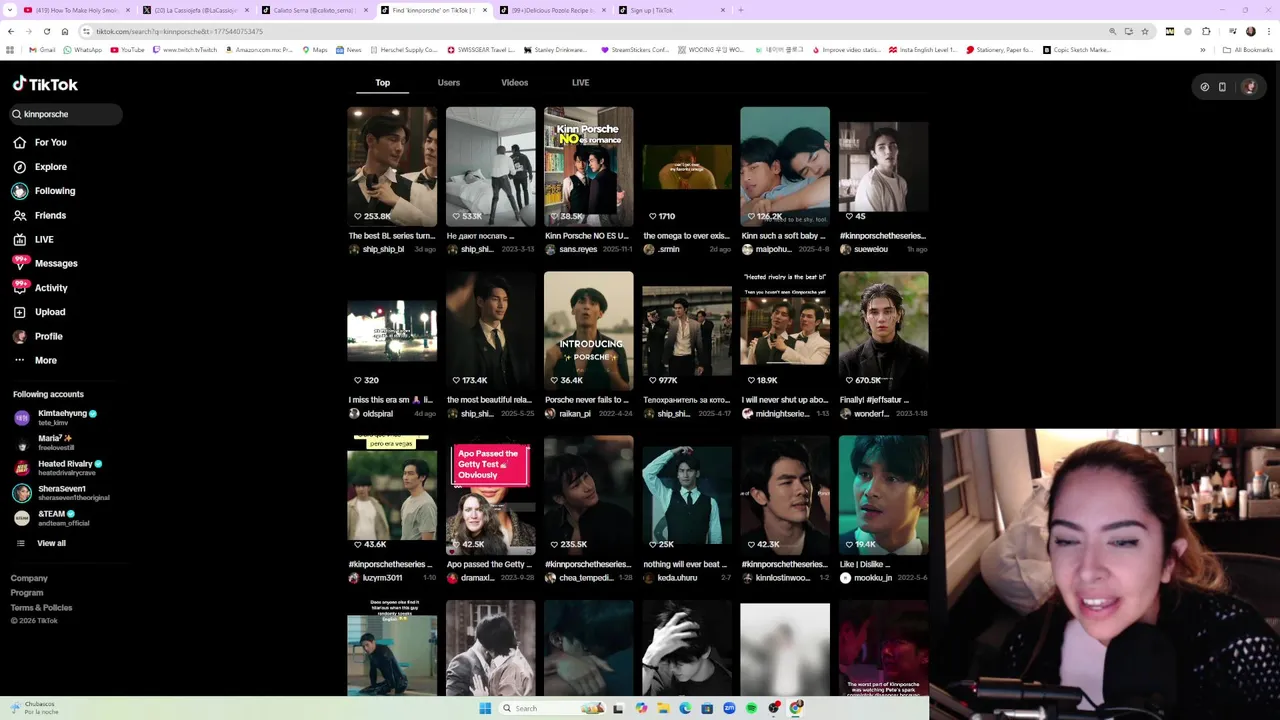Open the Friends page
This screenshot has height=720, width=1280.
click(x=40, y=215)
